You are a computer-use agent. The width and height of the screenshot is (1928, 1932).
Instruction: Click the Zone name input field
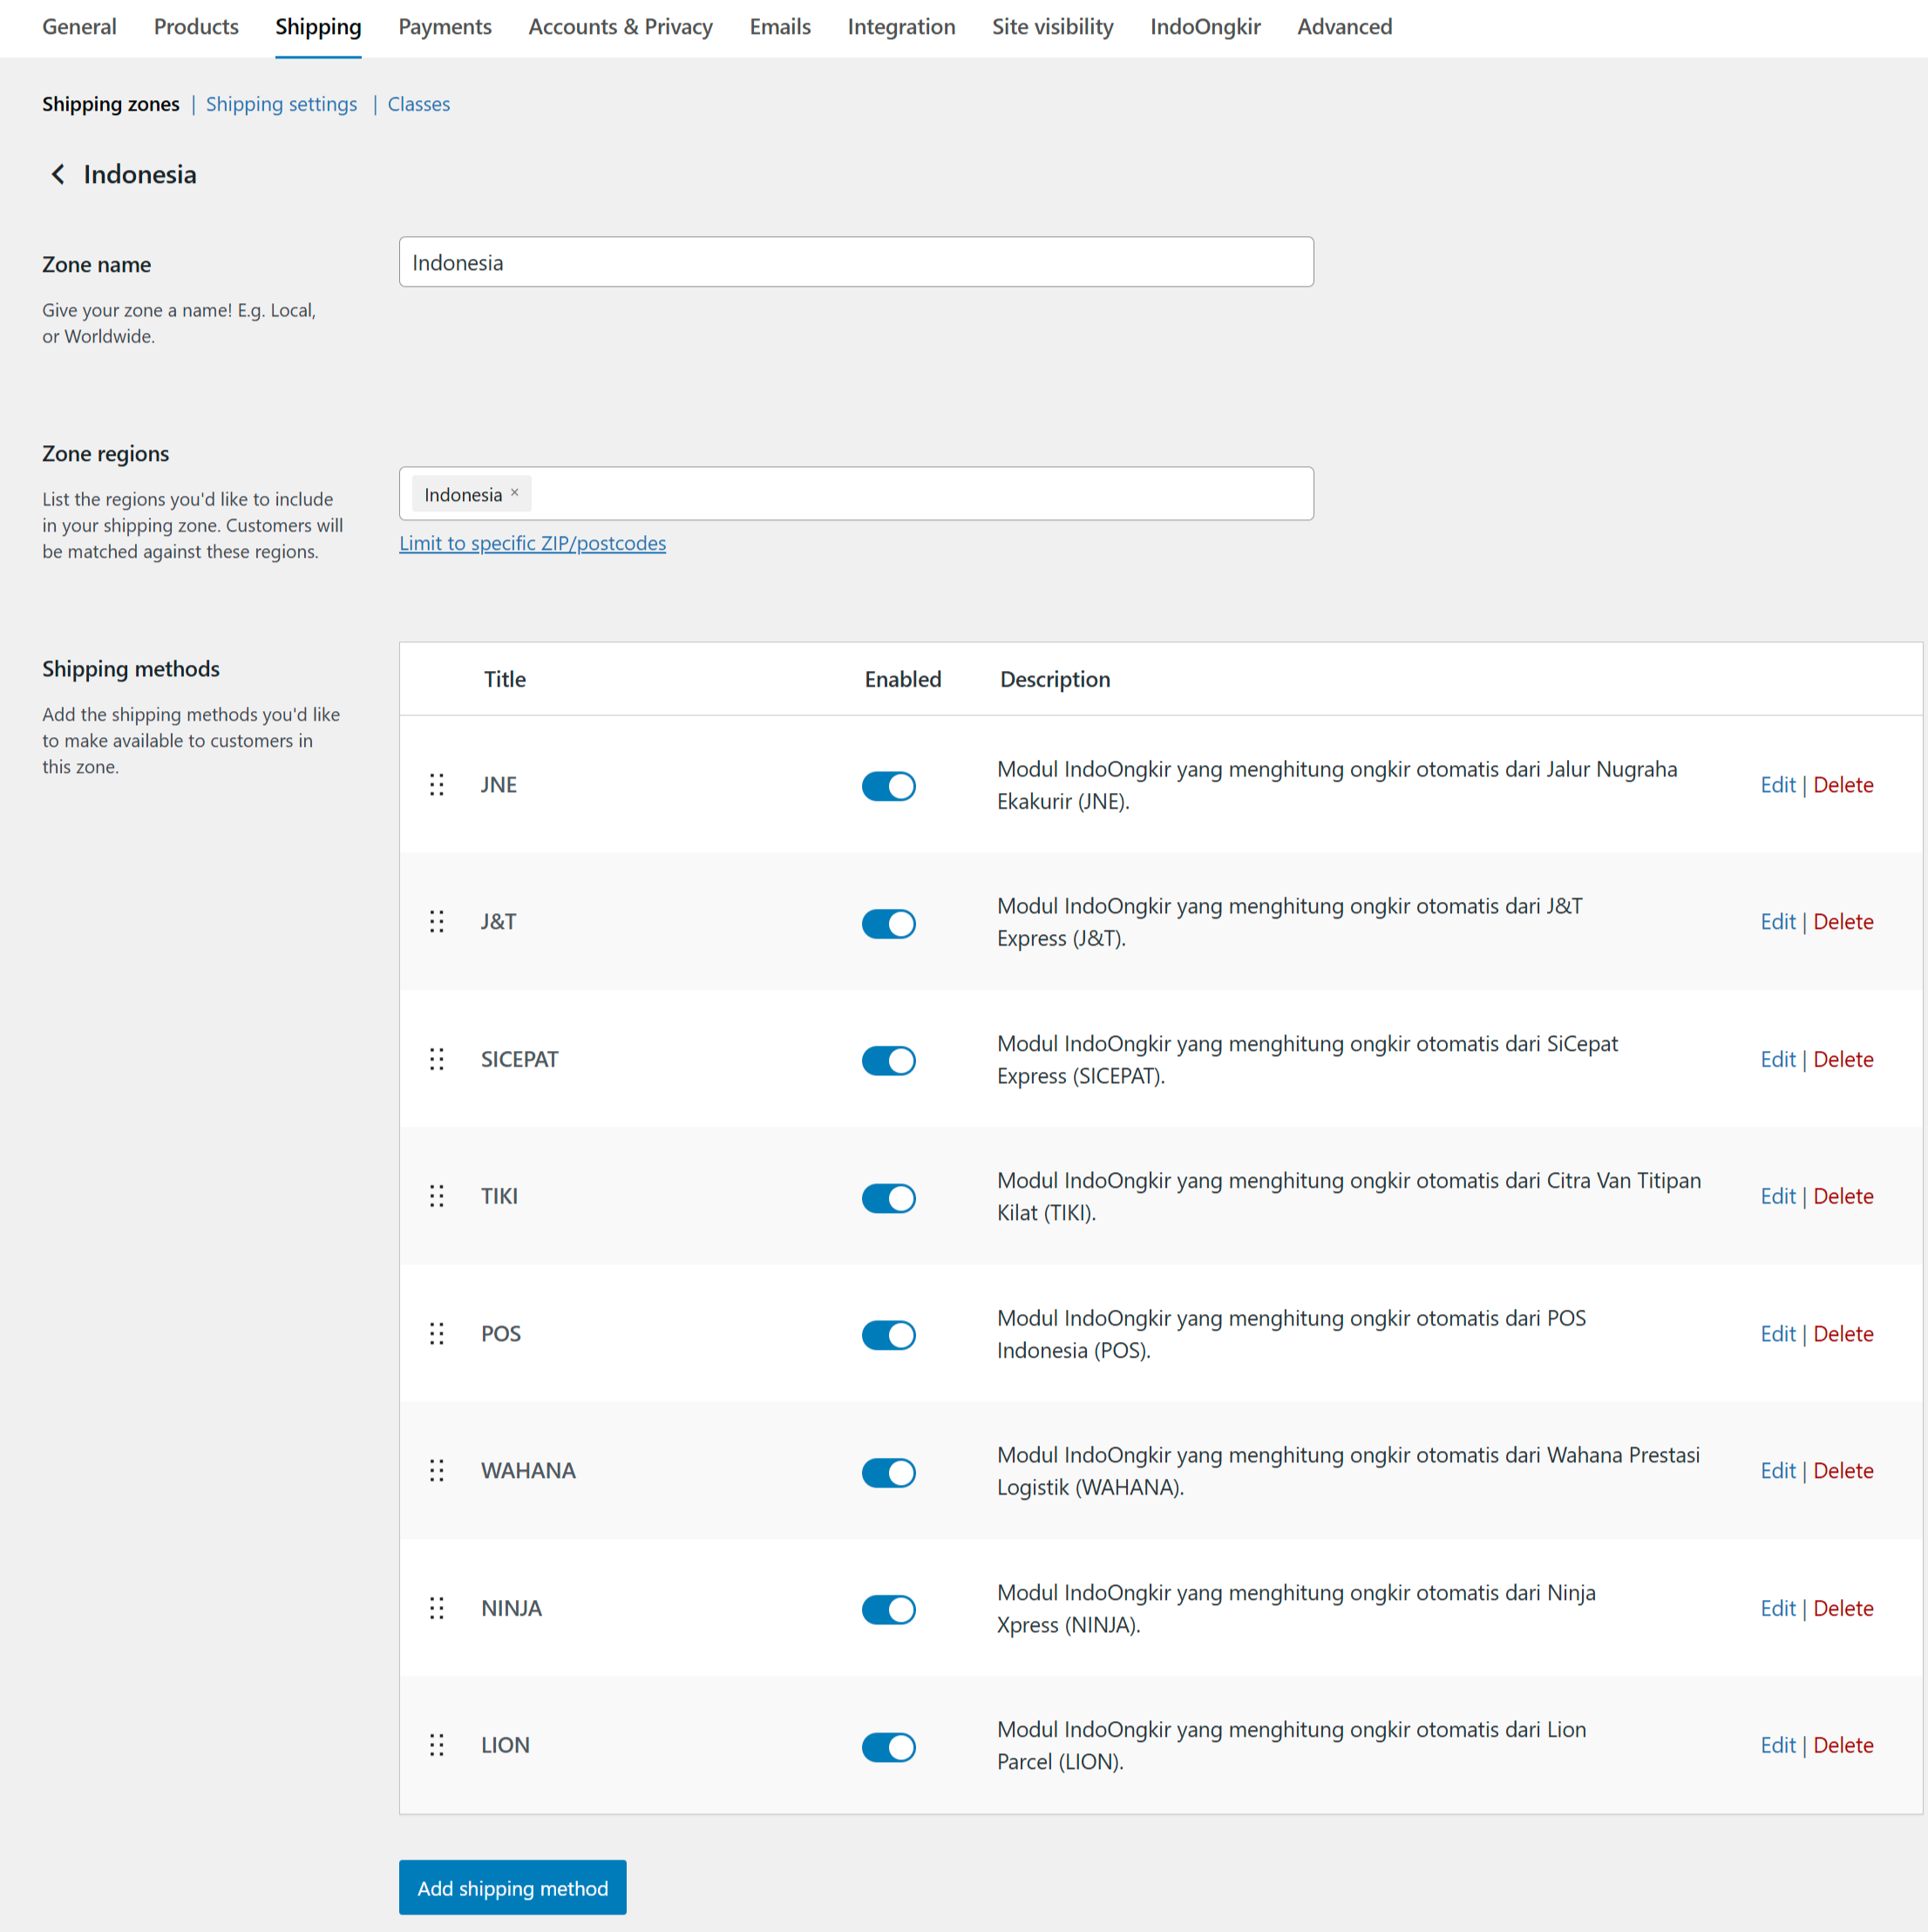coord(856,262)
